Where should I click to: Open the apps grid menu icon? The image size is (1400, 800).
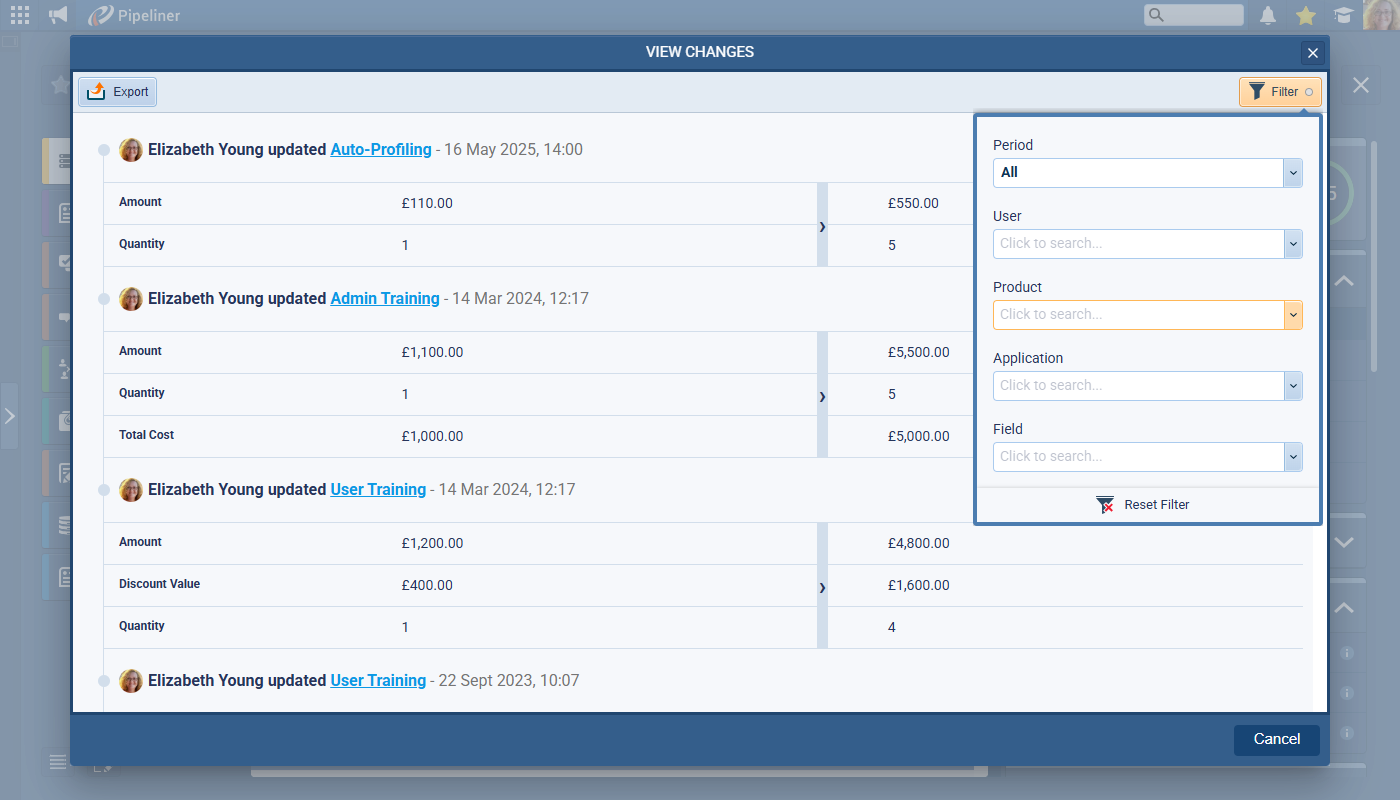20,15
